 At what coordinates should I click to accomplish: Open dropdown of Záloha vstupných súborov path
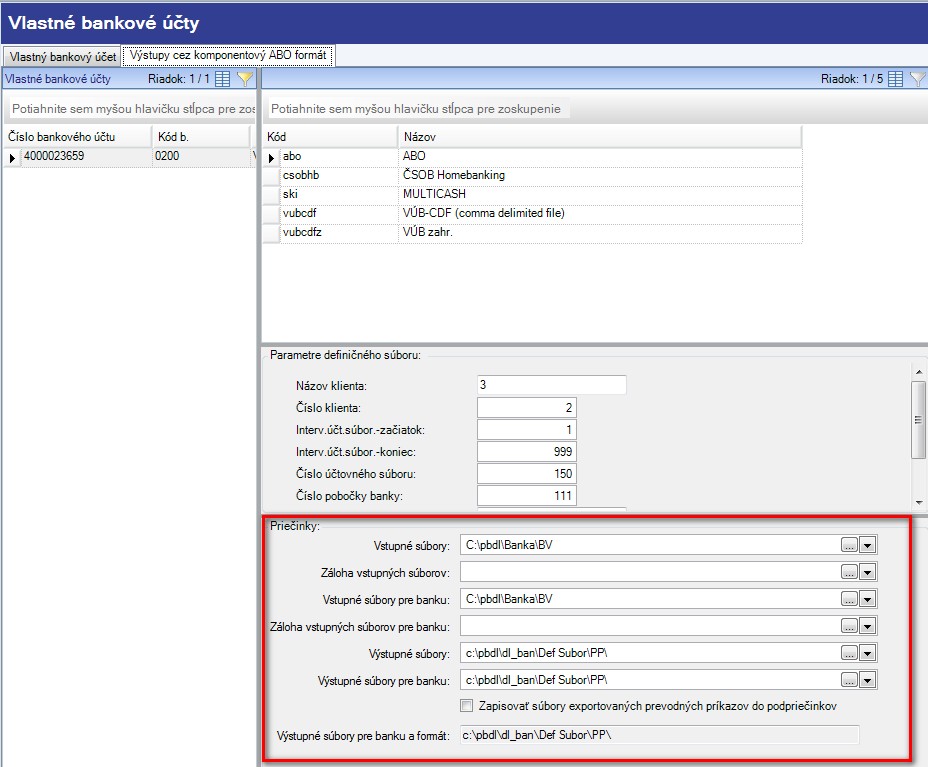pos(868,572)
